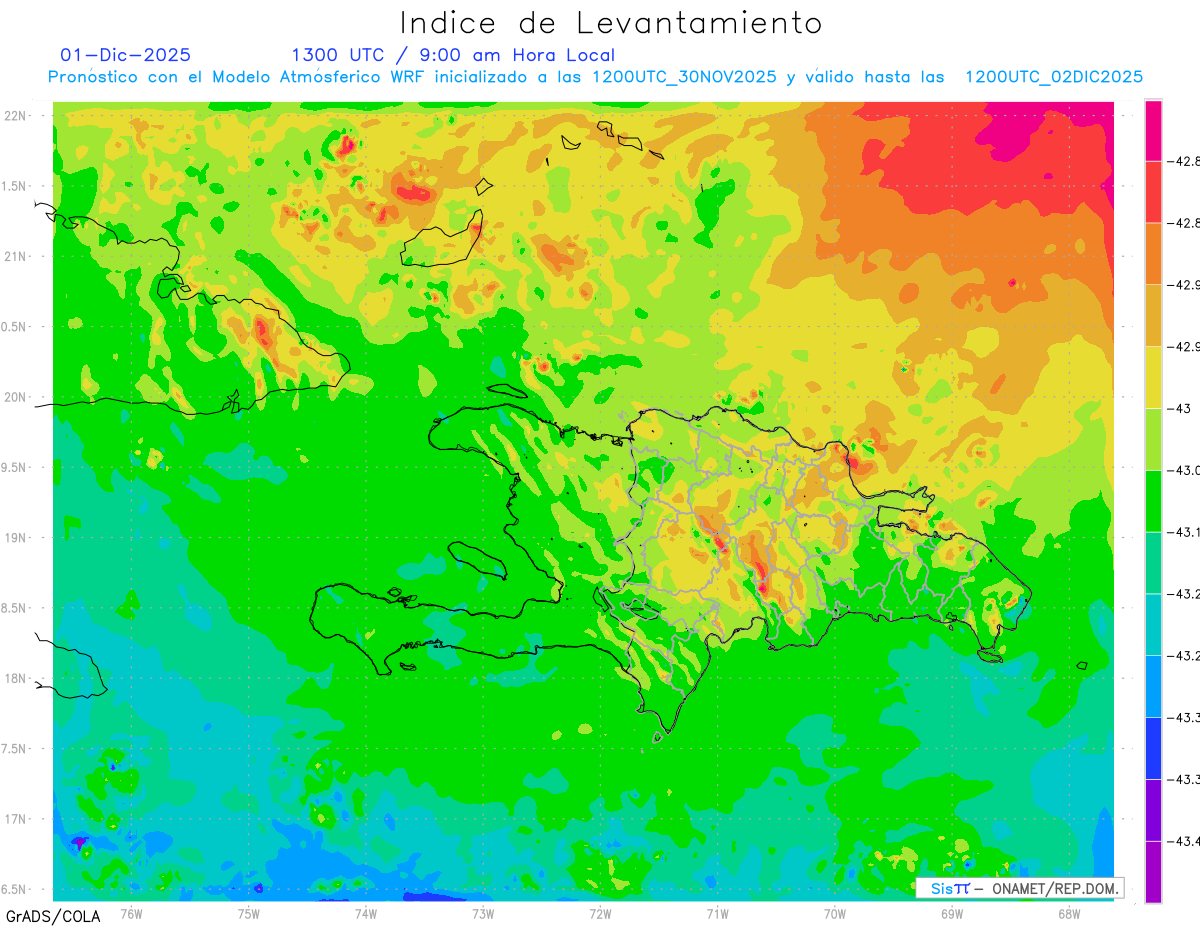Screen dimensions: 1200x927
Task: Click the '75W' longitude label
Action: (x=249, y=913)
